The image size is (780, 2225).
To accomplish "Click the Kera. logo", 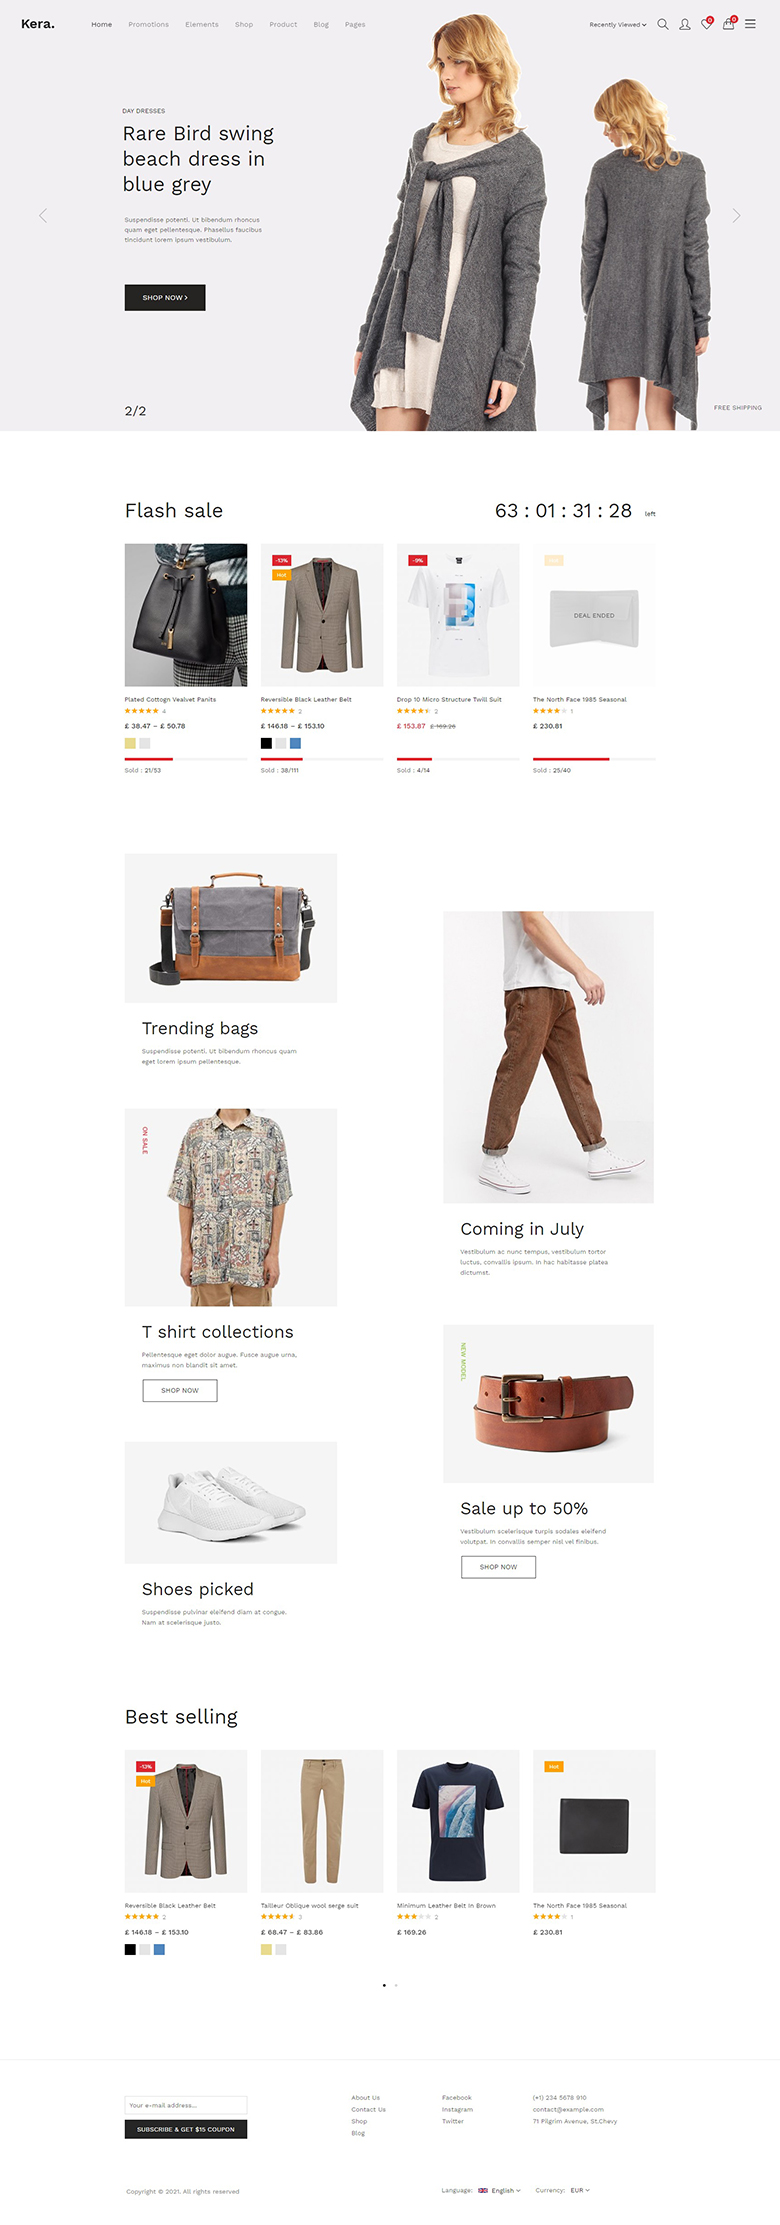I will point(38,24).
